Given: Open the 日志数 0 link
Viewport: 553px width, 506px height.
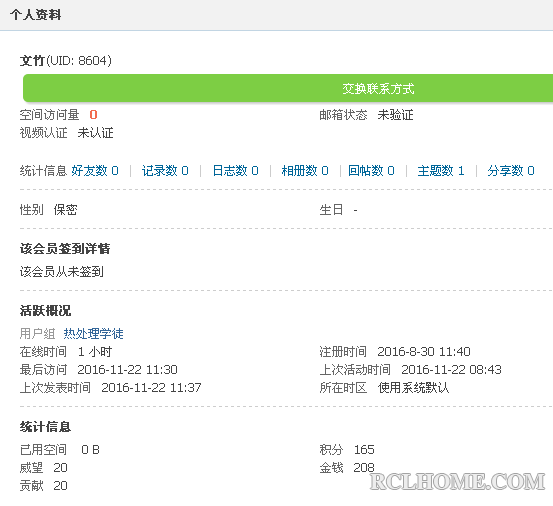Looking at the screenshot, I should pyautogui.click(x=235, y=171).
